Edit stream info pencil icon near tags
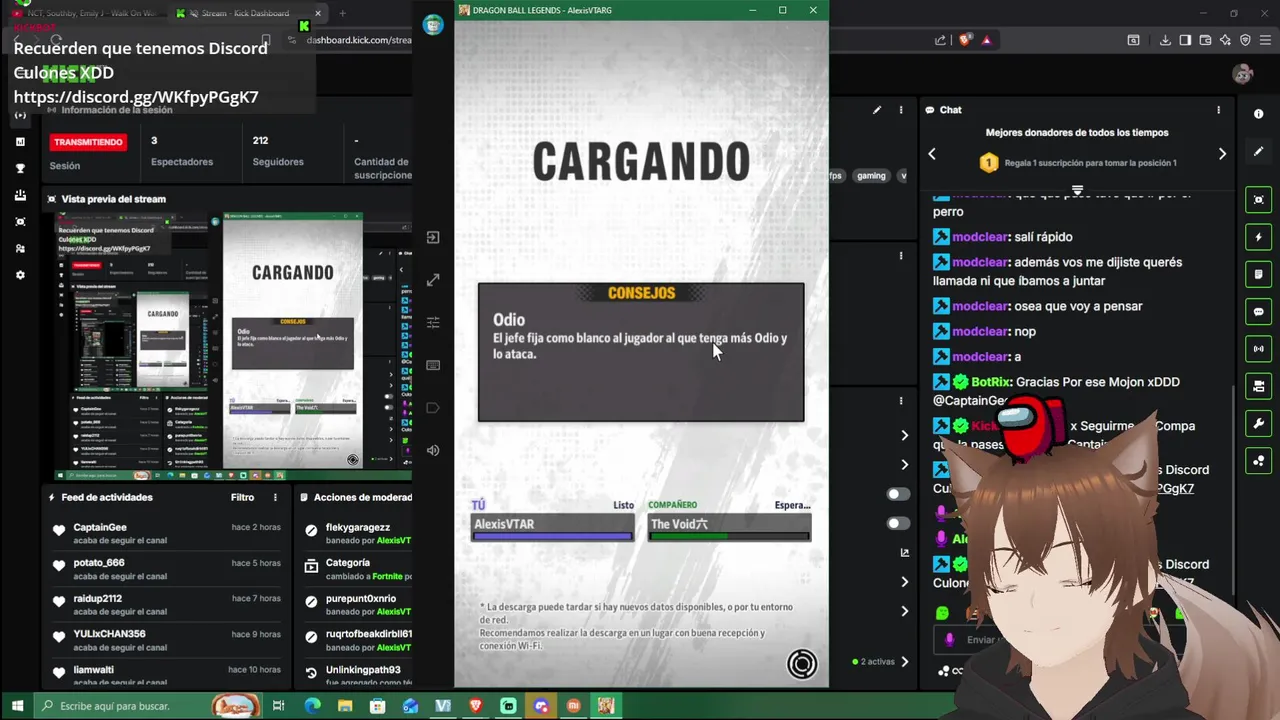The width and height of the screenshot is (1280, 720). click(x=877, y=110)
